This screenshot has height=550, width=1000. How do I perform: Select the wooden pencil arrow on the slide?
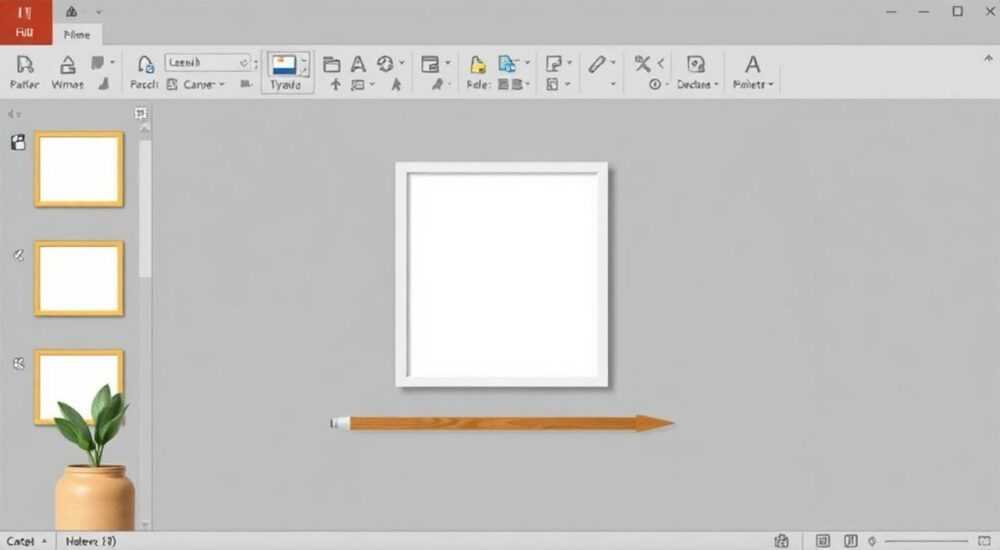click(502, 423)
